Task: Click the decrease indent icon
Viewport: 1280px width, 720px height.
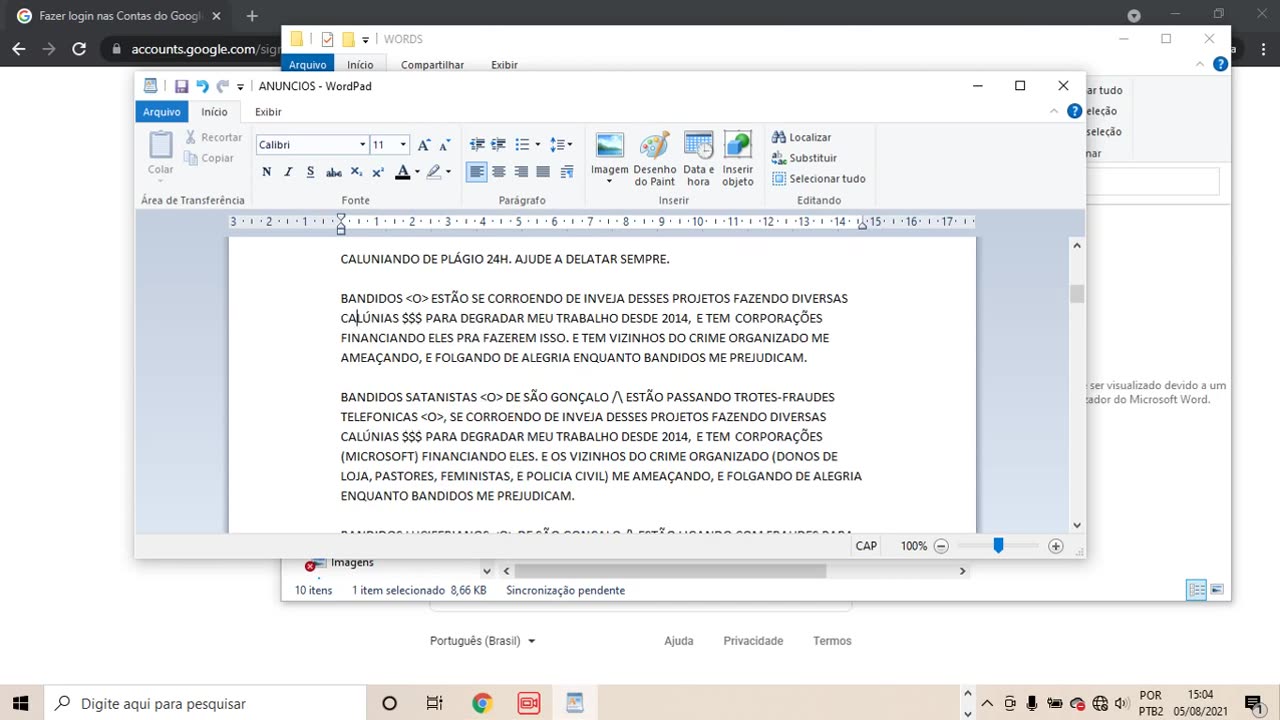Action: (x=477, y=145)
